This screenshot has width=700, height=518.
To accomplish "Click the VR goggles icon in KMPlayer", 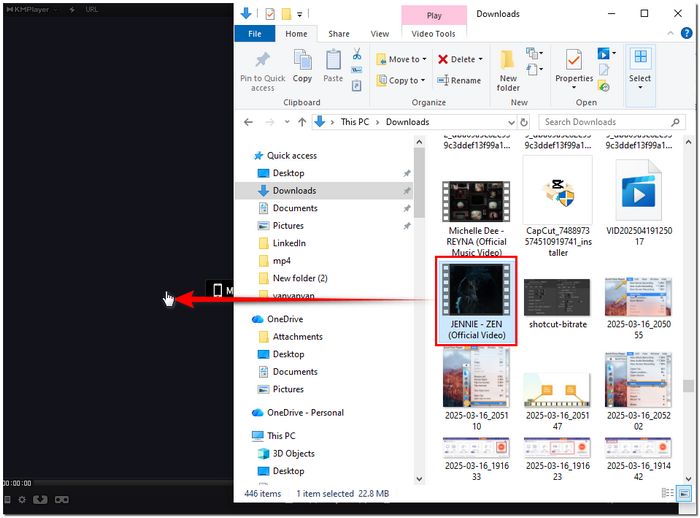I will 61,499.
